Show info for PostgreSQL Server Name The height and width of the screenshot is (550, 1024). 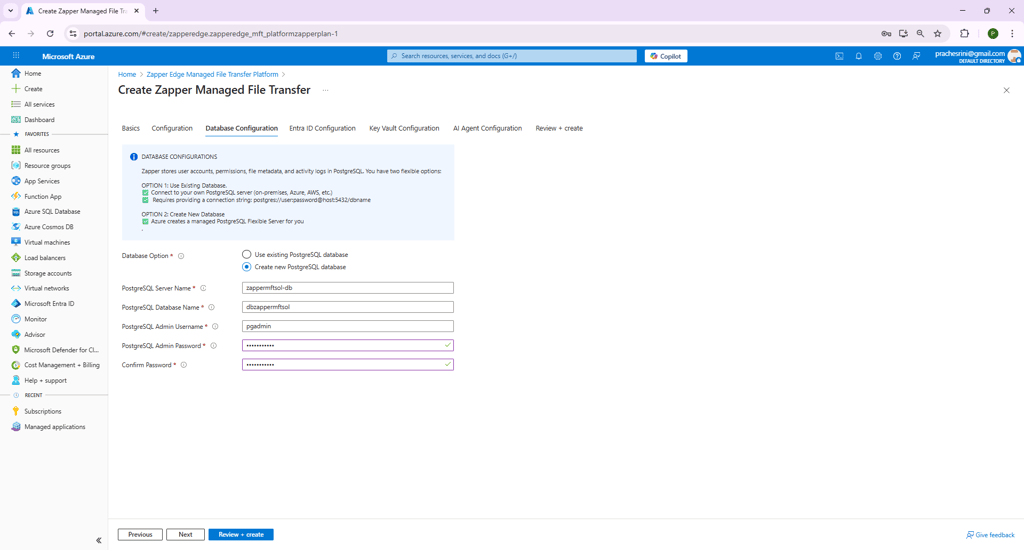pos(203,288)
